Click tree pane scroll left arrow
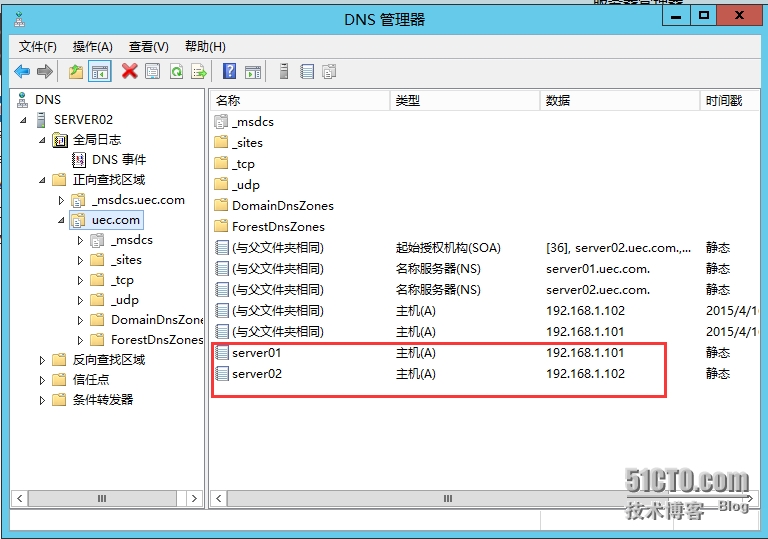The width and height of the screenshot is (768, 539). pyautogui.click(x=20, y=498)
